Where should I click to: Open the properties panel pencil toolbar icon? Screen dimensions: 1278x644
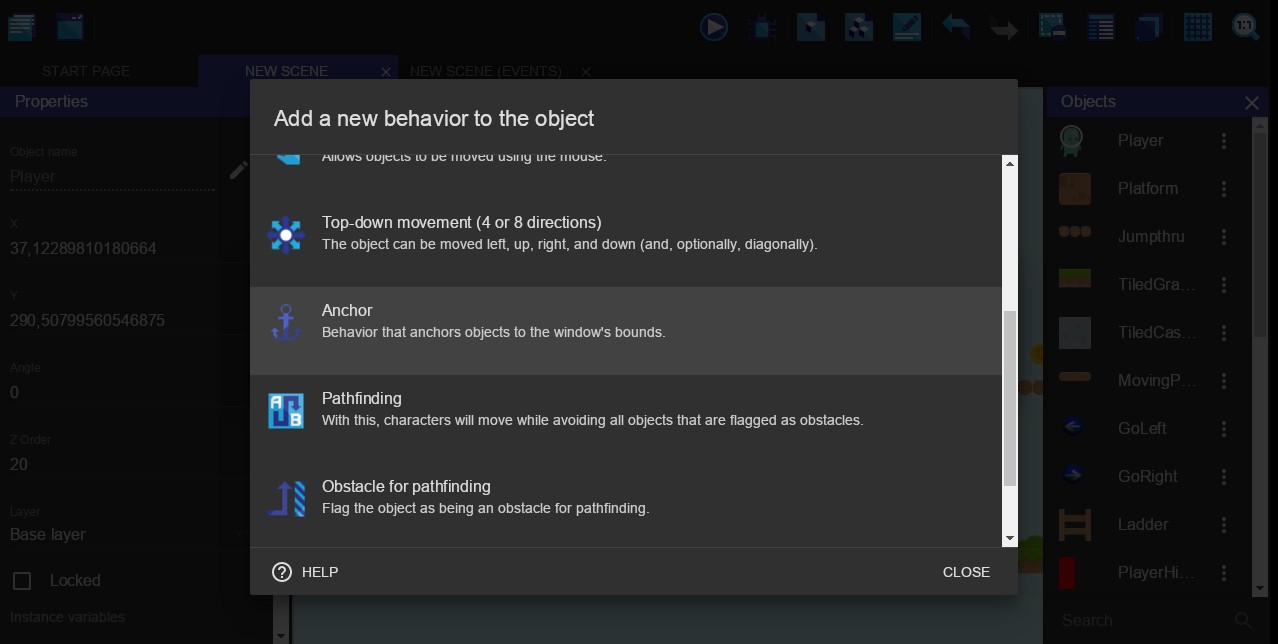point(907,27)
